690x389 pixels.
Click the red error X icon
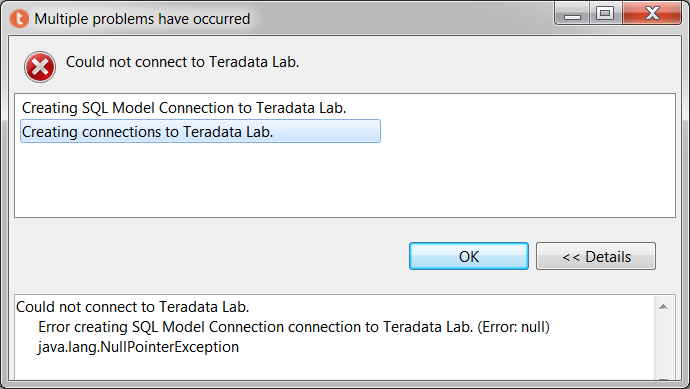pyautogui.click(x=40, y=67)
